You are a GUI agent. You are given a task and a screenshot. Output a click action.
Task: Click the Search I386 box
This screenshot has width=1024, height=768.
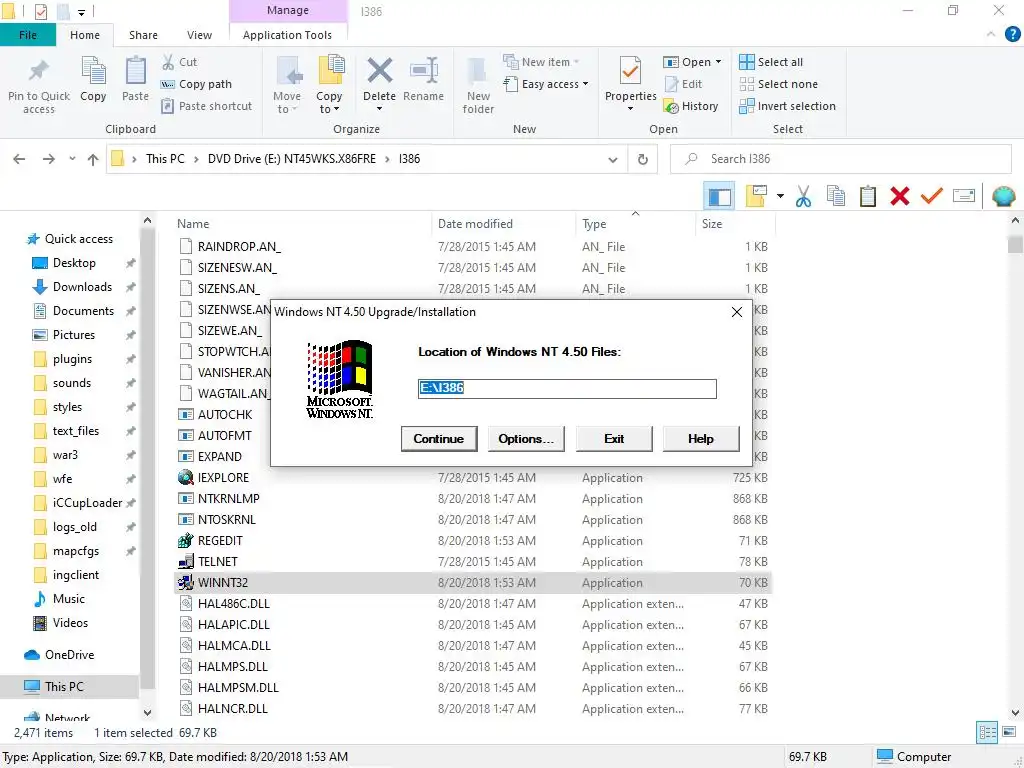[x=841, y=159]
